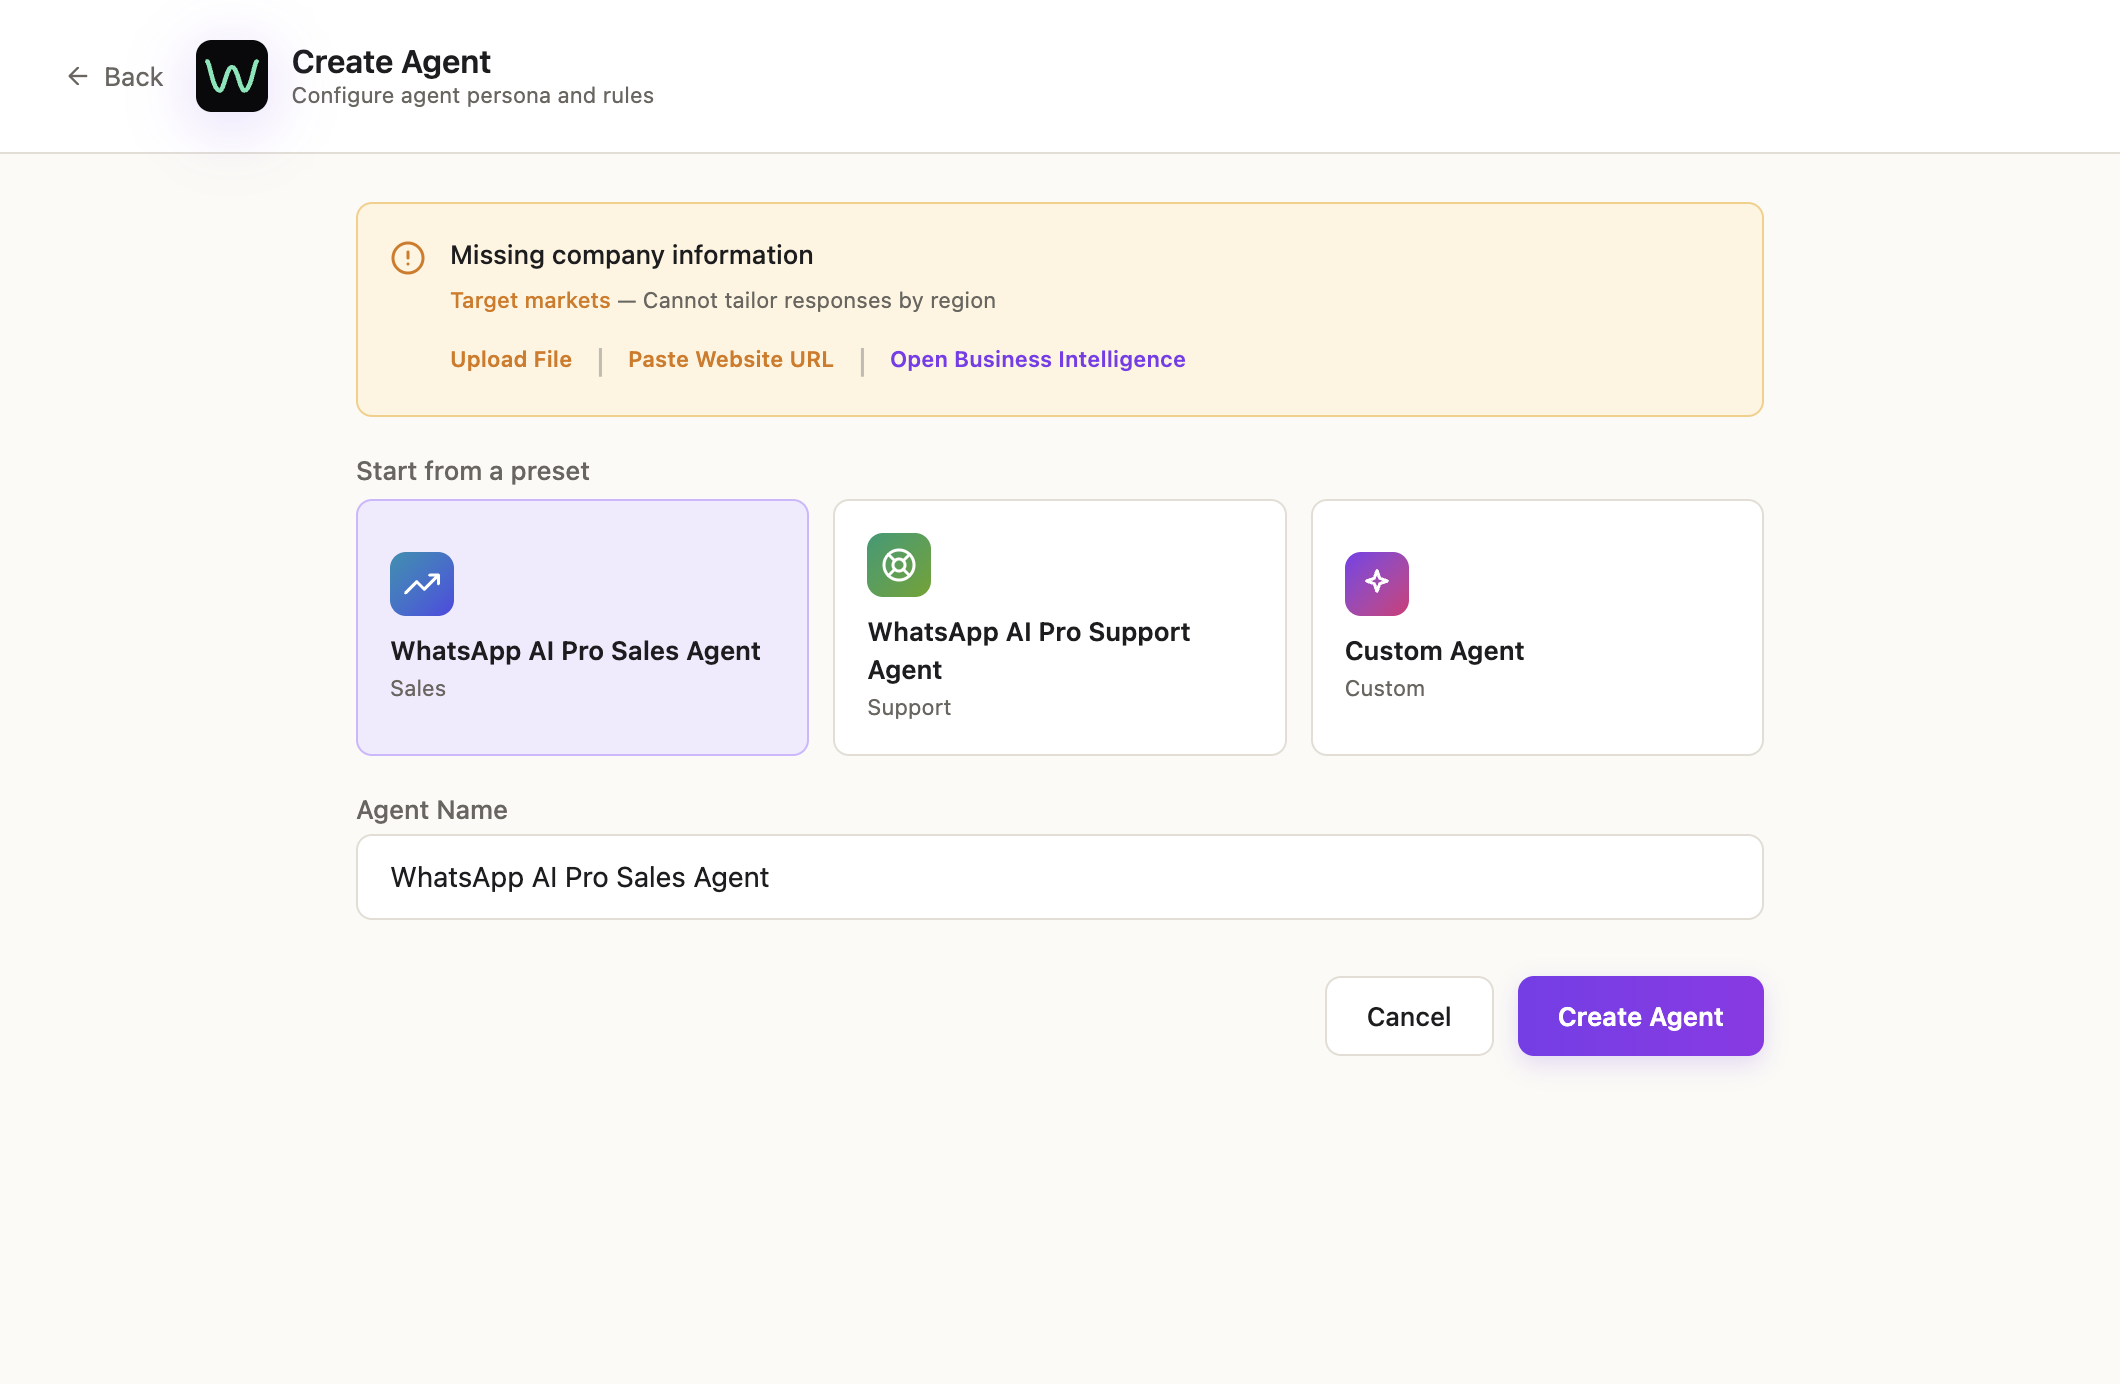Open Business Intelligence link

(x=1038, y=359)
